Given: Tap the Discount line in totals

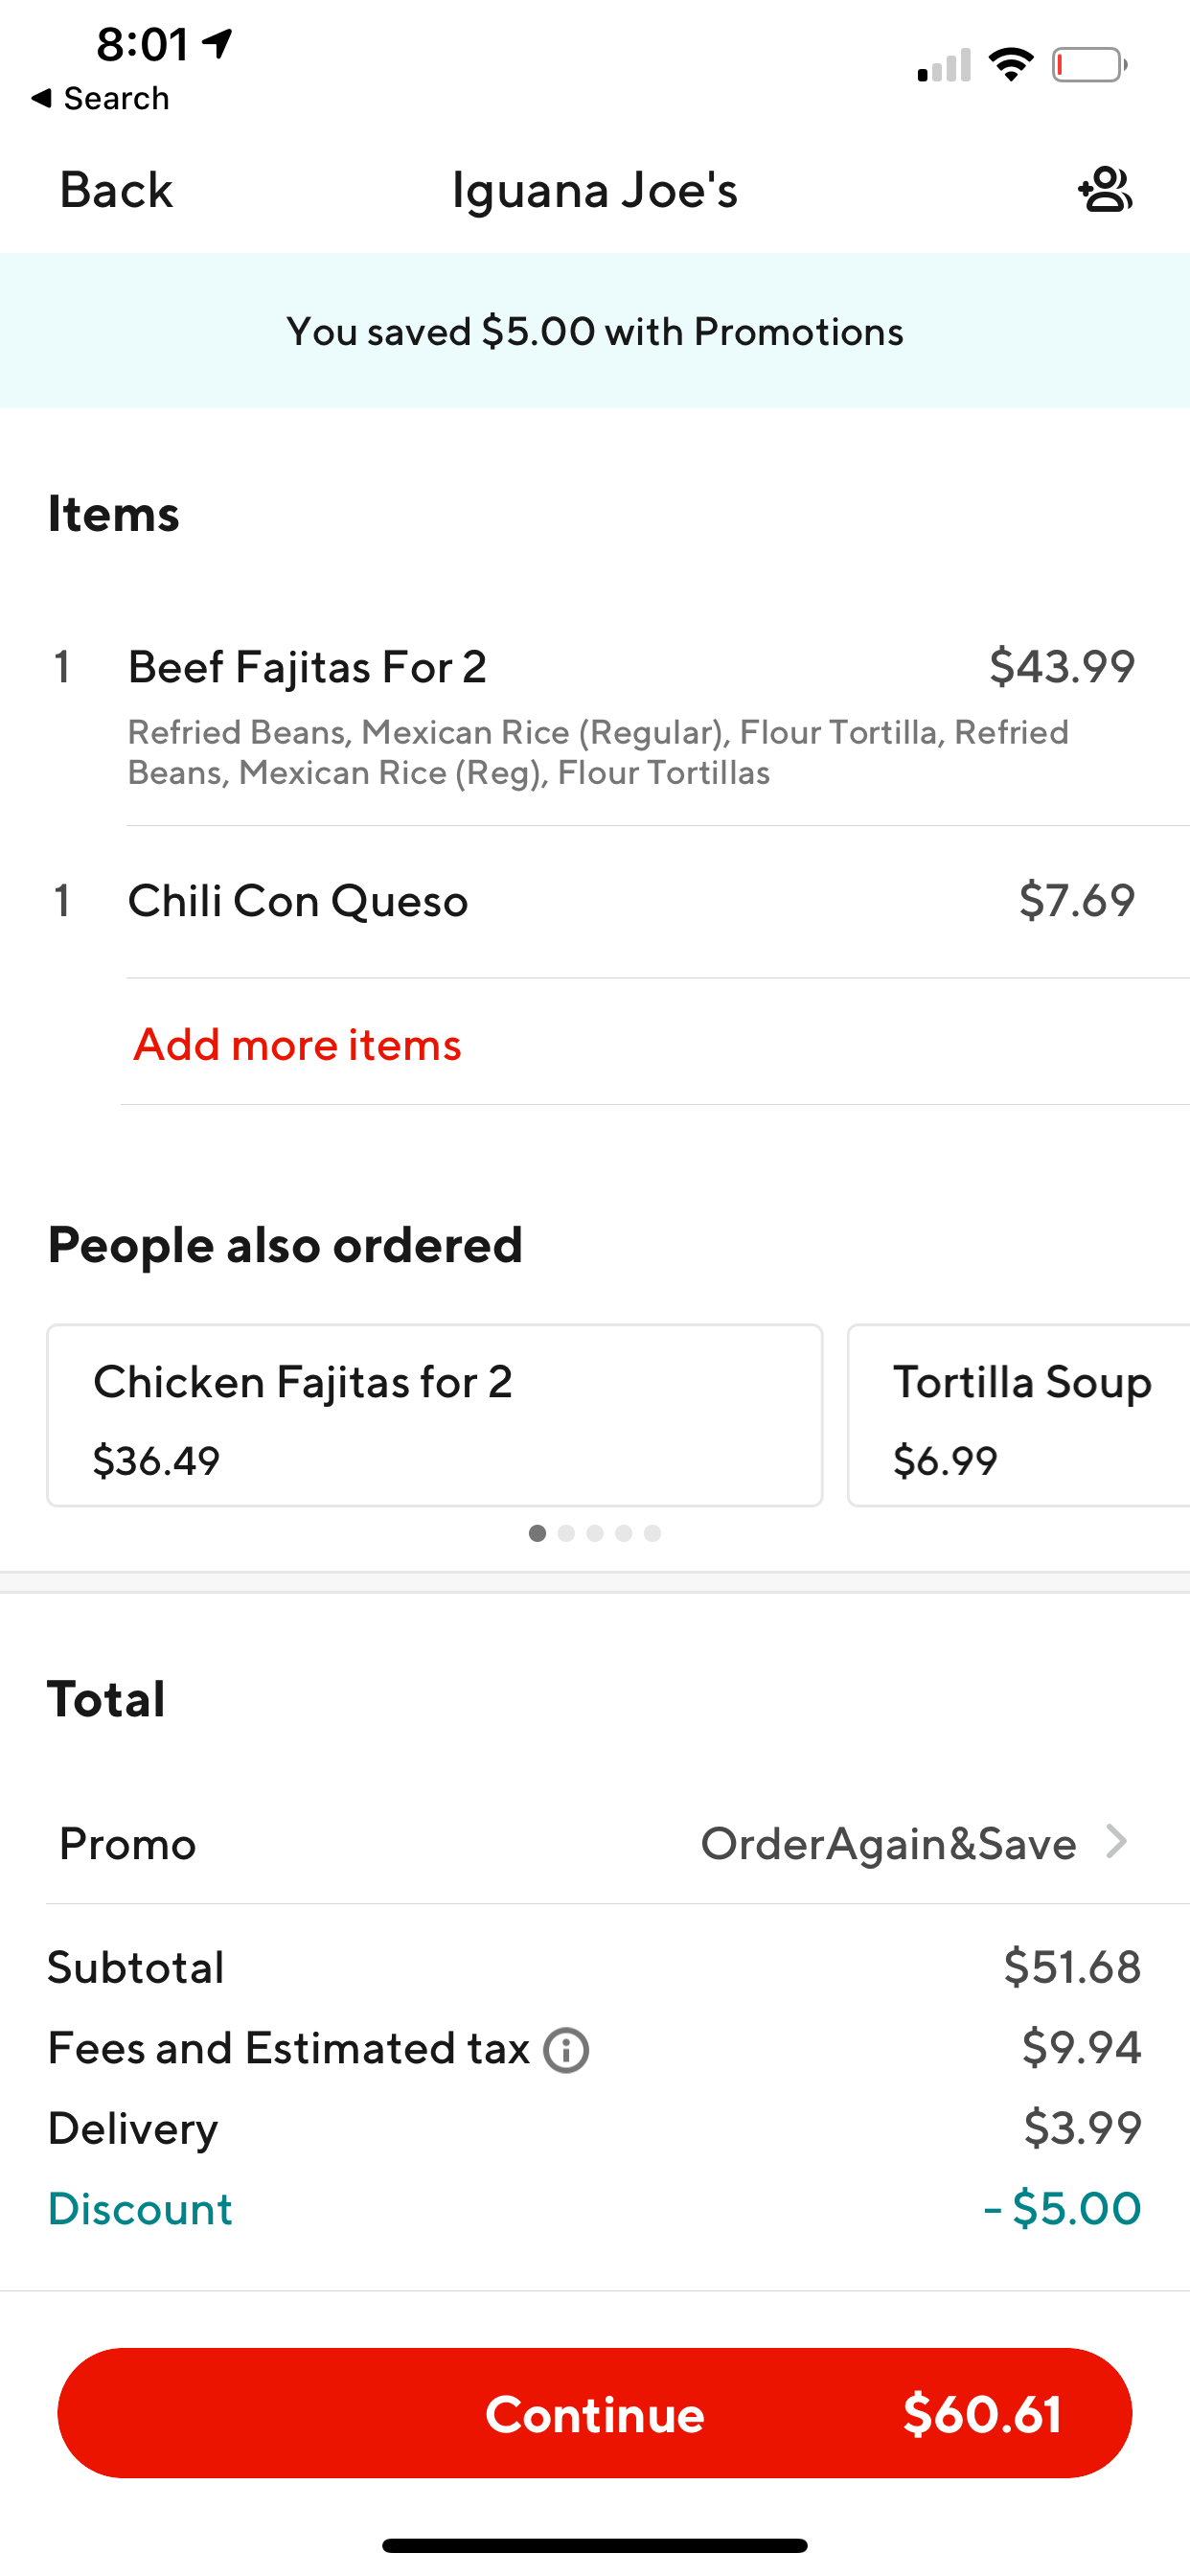Looking at the screenshot, I should [x=140, y=2208].
